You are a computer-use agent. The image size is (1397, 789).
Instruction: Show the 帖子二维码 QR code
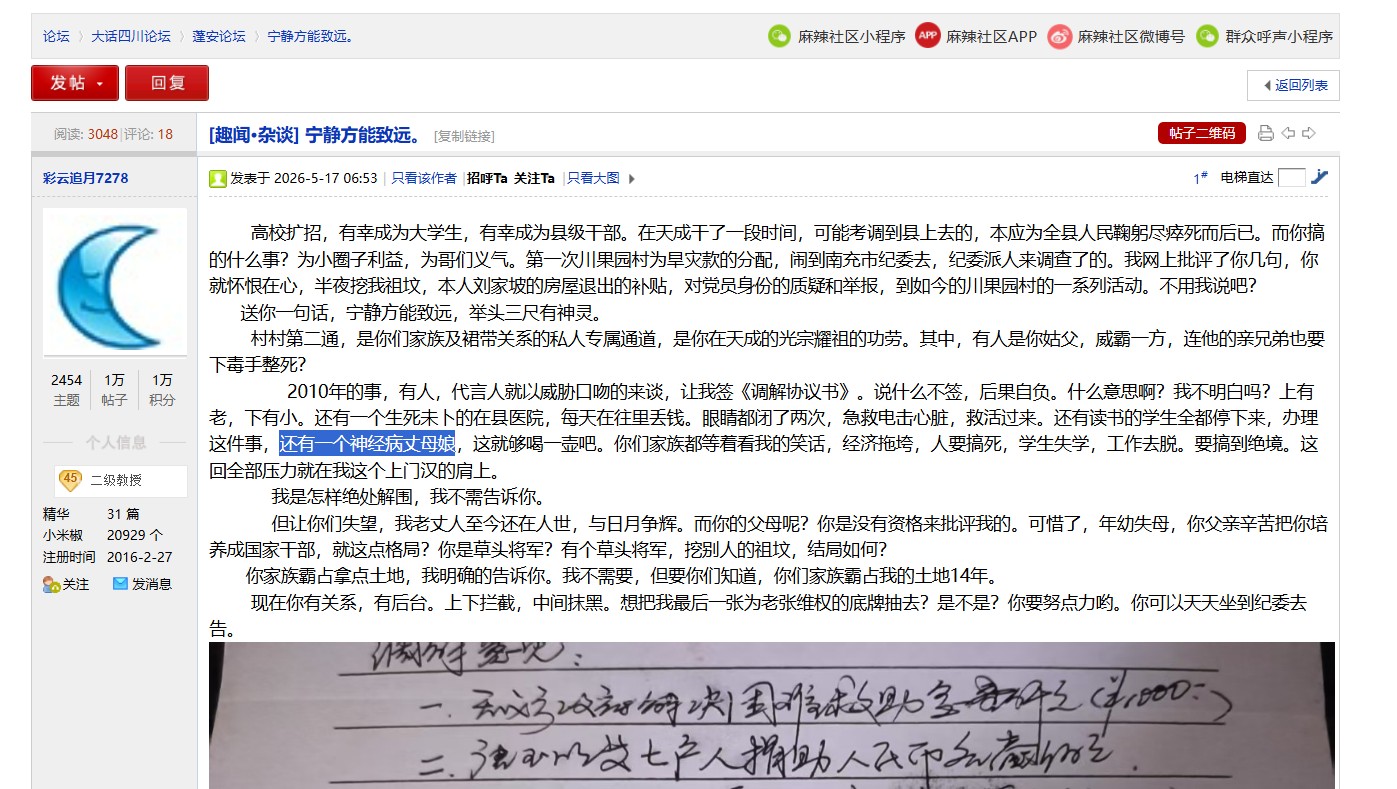[1202, 133]
